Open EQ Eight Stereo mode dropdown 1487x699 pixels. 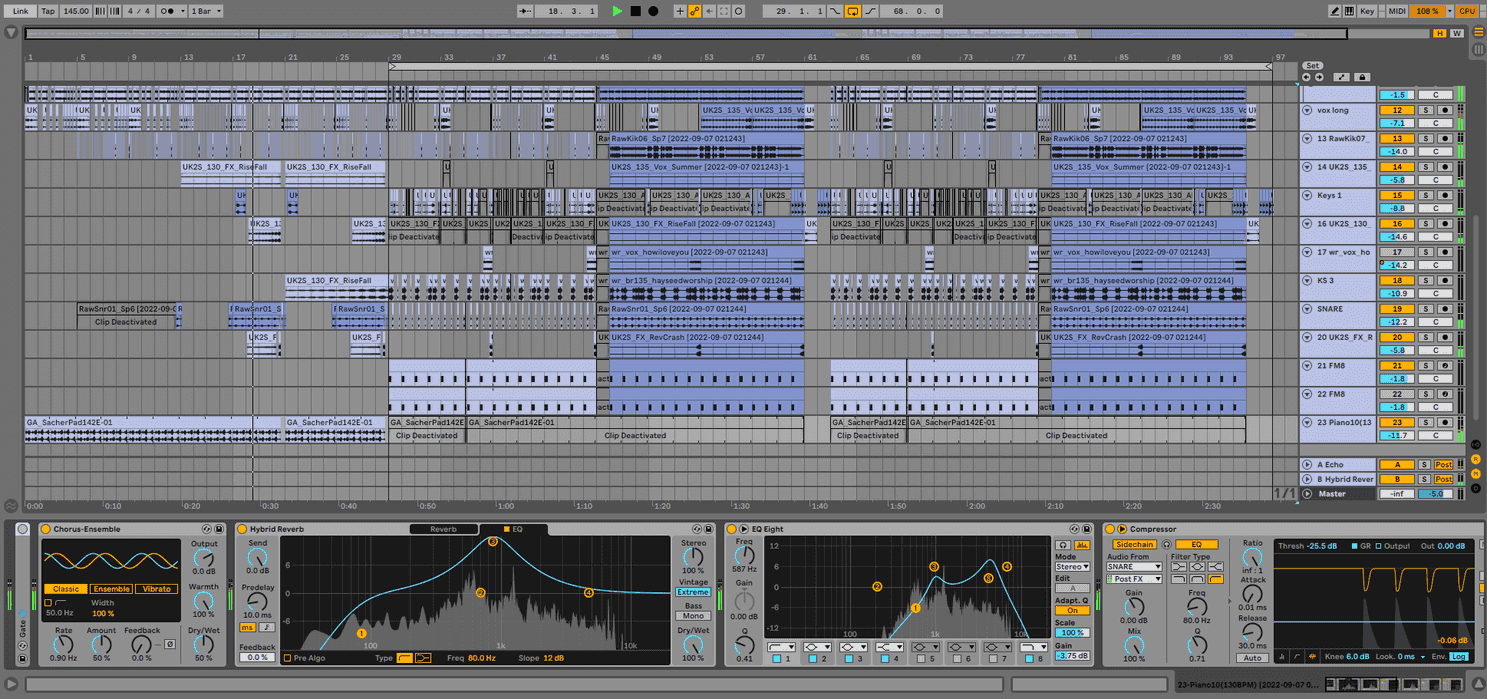[x=1072, y=567]
